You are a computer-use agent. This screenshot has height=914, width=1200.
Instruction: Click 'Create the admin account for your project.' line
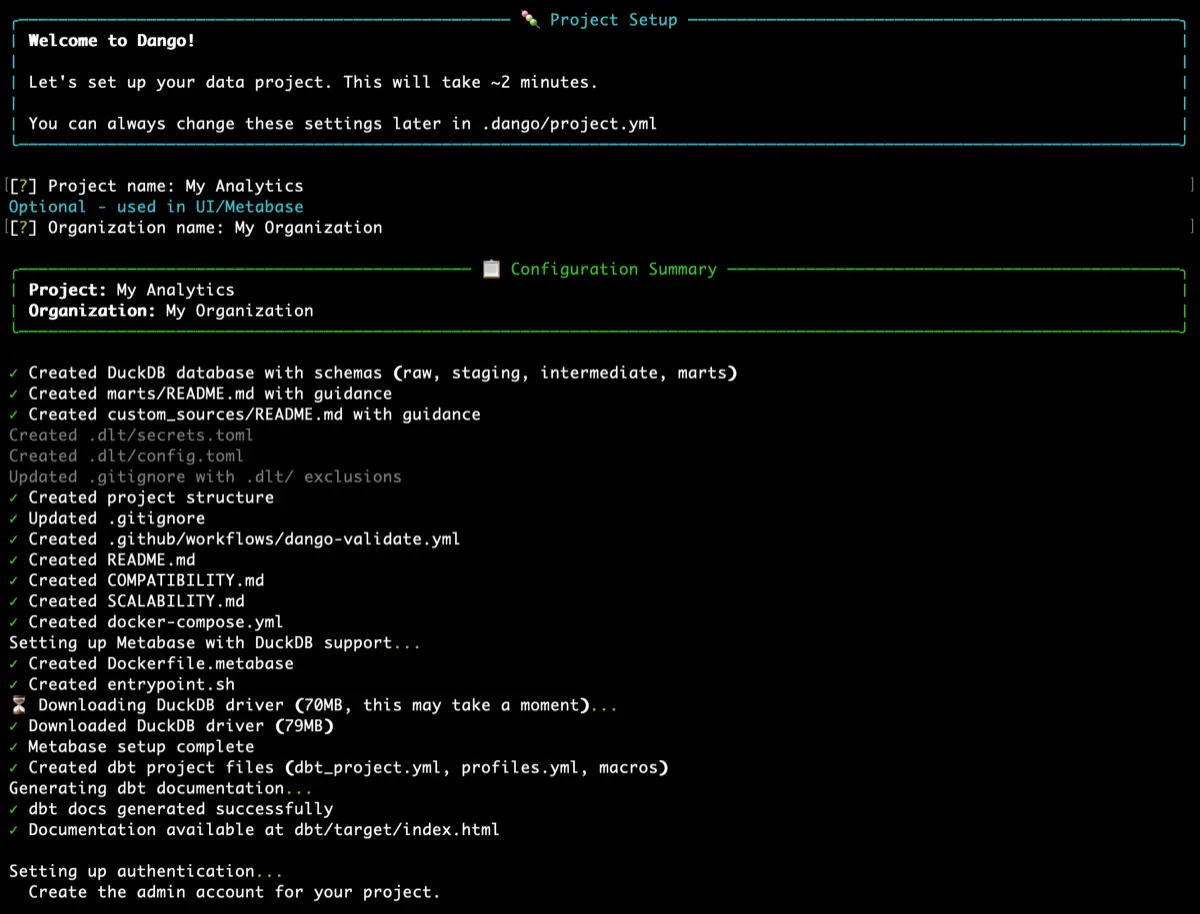[x=234, y=892]
